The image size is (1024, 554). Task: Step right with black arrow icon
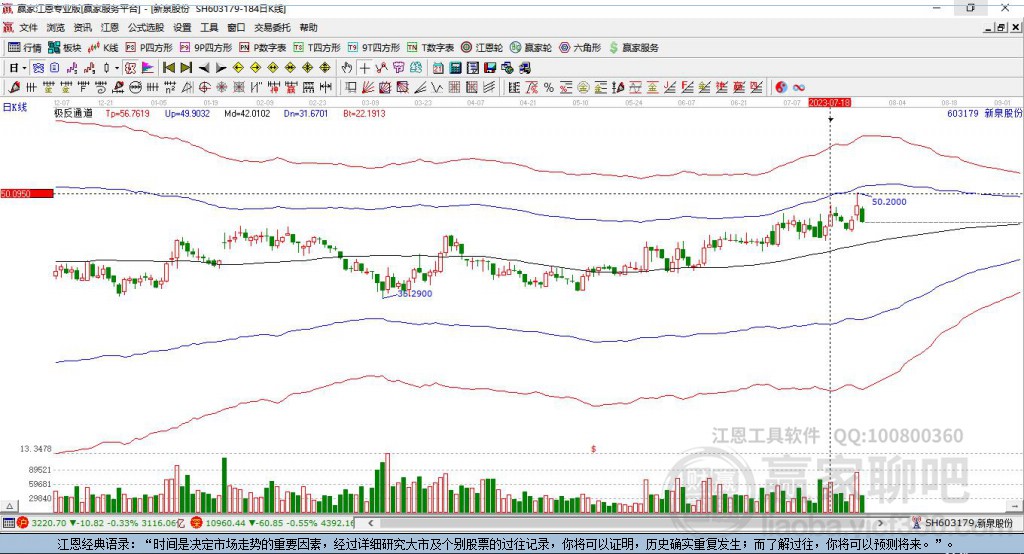[x=221, y=68]
